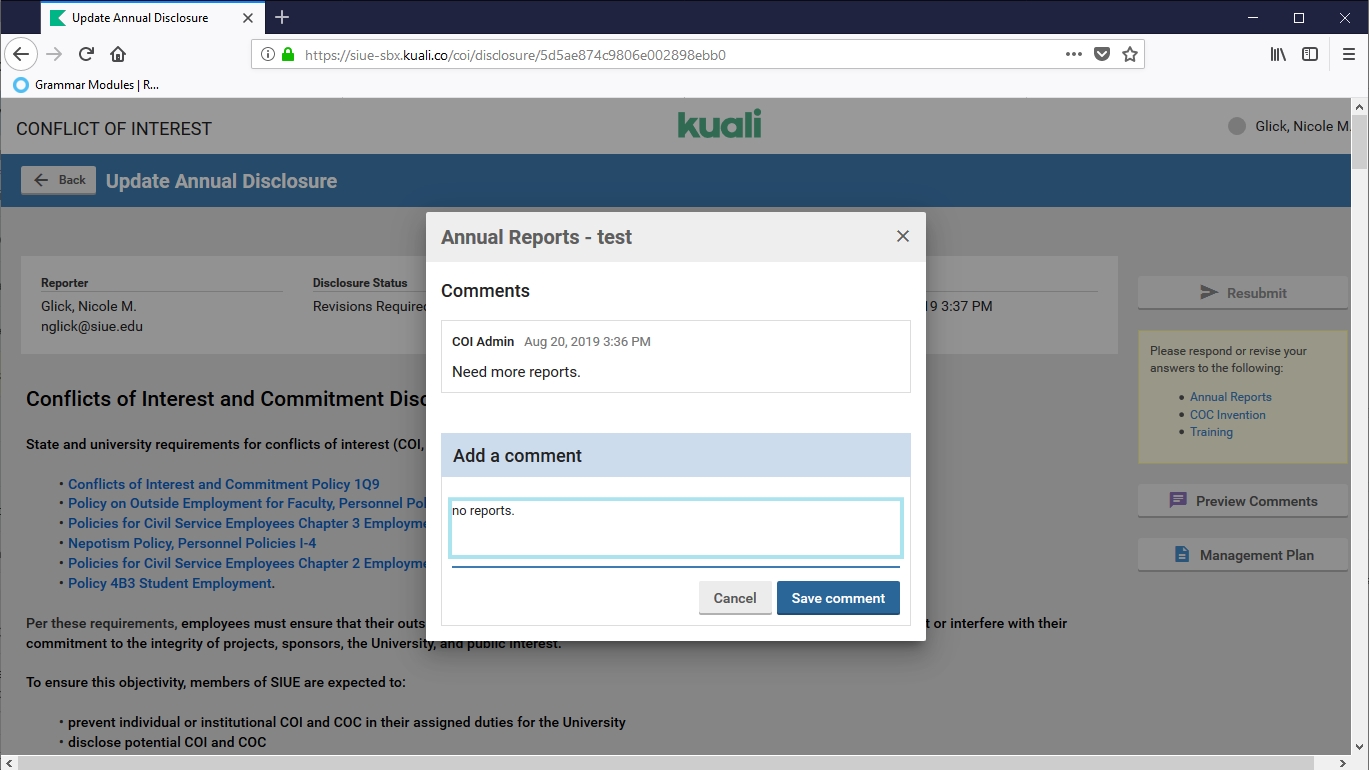The image size is (1369, 770).
Task: Open the Firefox hamburger menu
Action: pos(1349,55)
